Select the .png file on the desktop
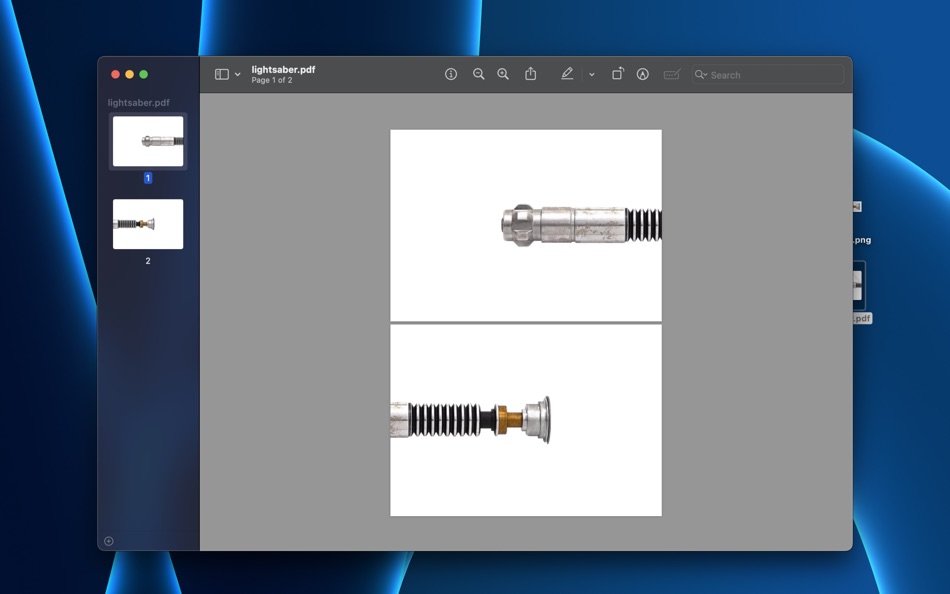 coord(861,222)
